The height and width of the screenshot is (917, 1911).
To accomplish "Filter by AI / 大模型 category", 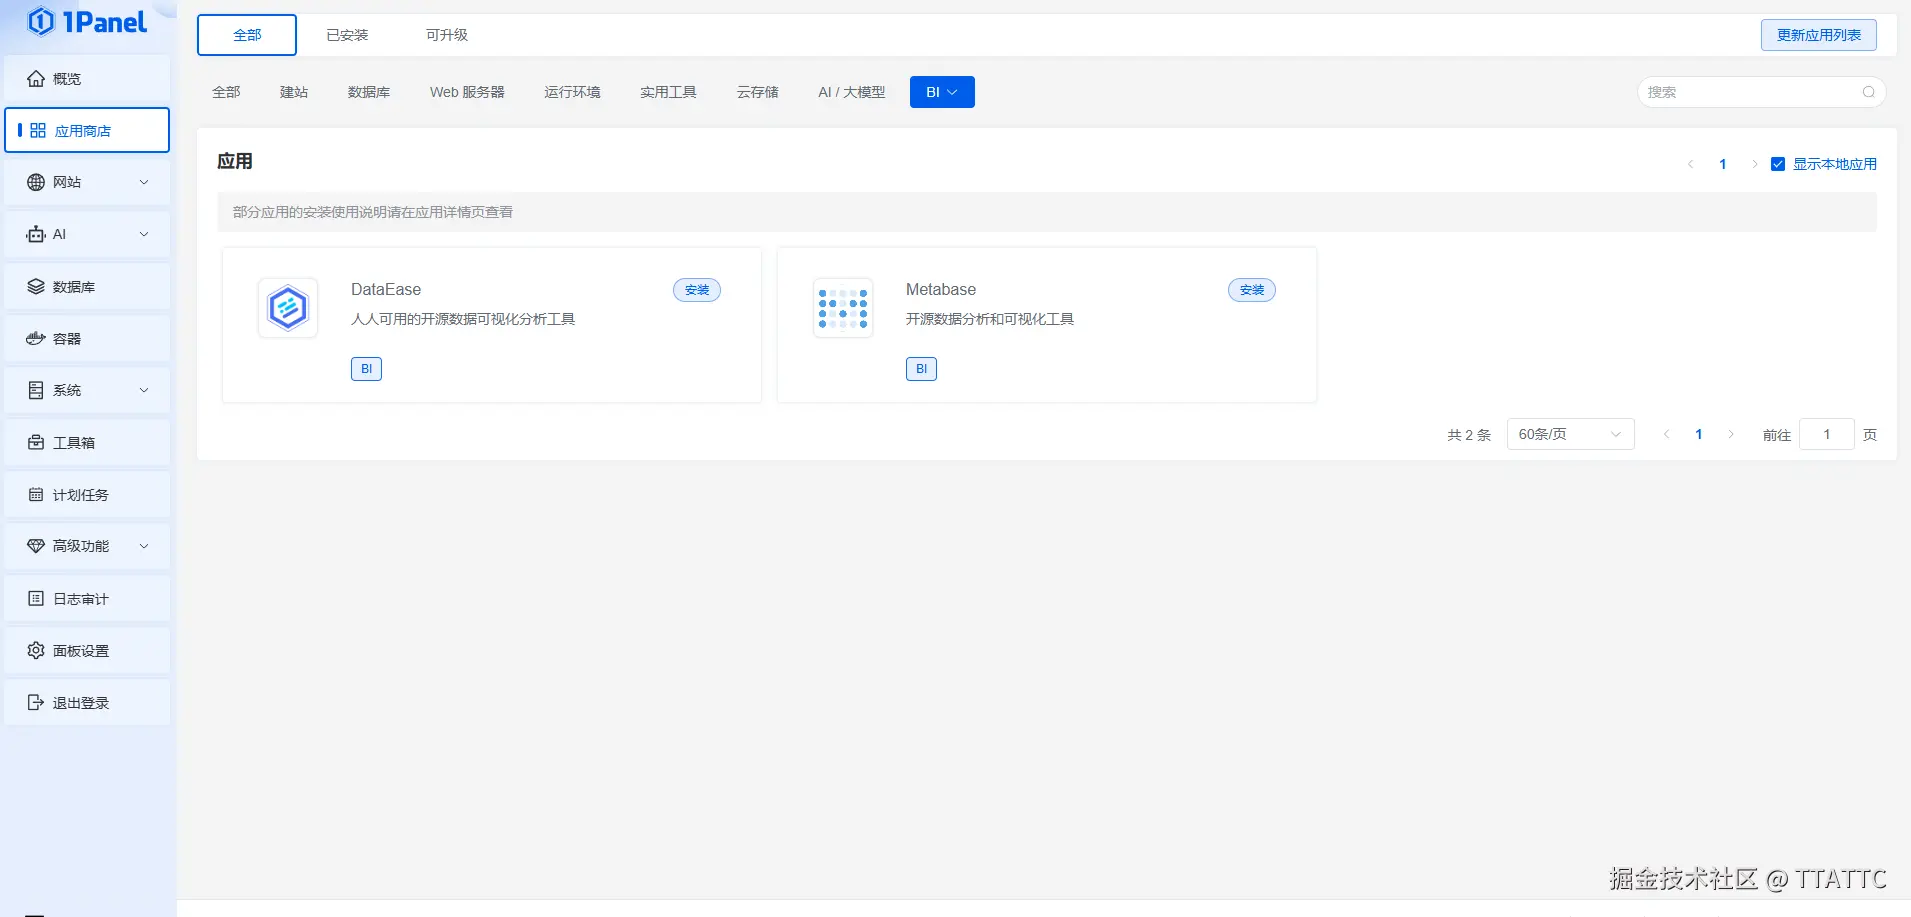I will [x=852, y=92].
